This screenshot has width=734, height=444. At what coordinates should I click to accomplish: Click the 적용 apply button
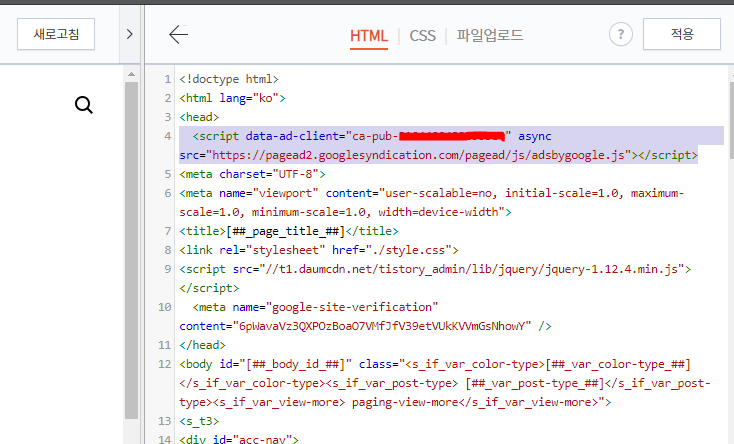click(x=682, y=34)
